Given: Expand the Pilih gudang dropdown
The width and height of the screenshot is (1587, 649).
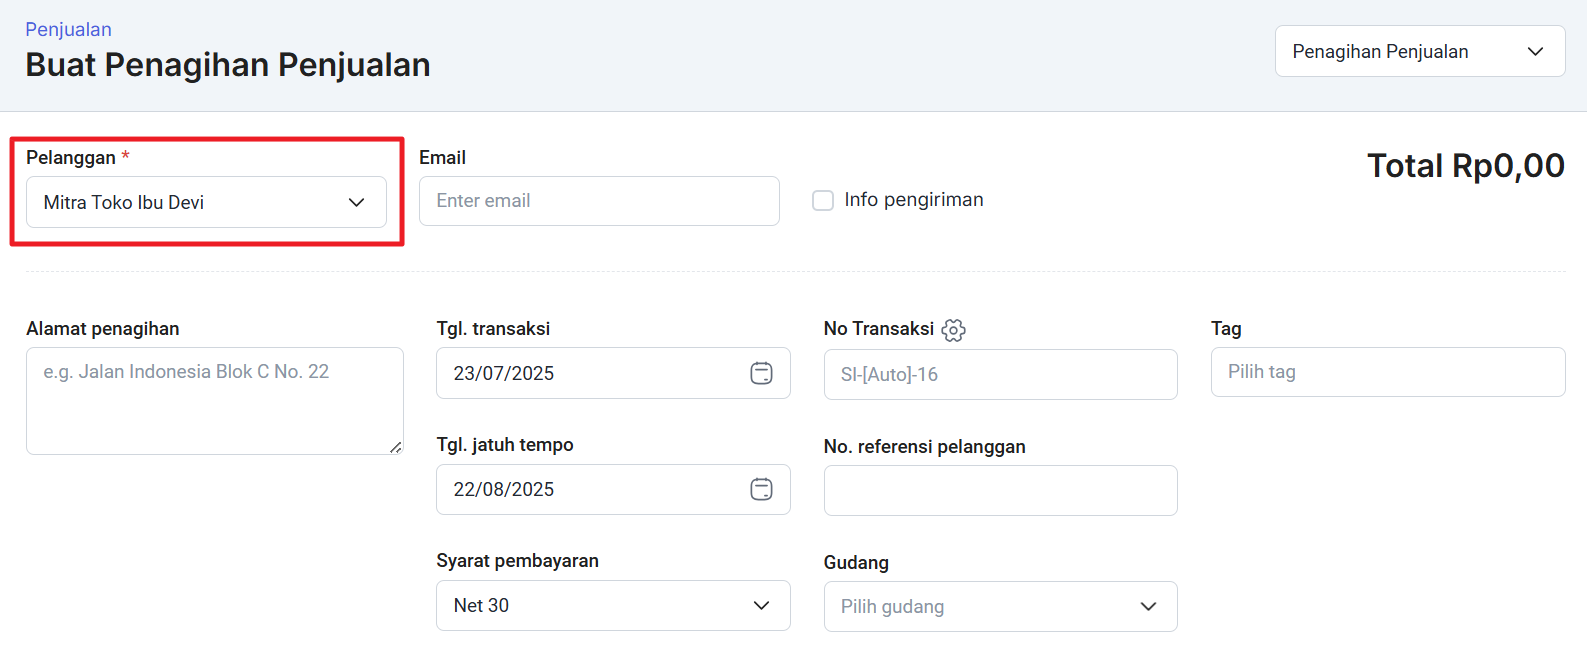Looking at the screenshot, I should (x=1000, y=606).
